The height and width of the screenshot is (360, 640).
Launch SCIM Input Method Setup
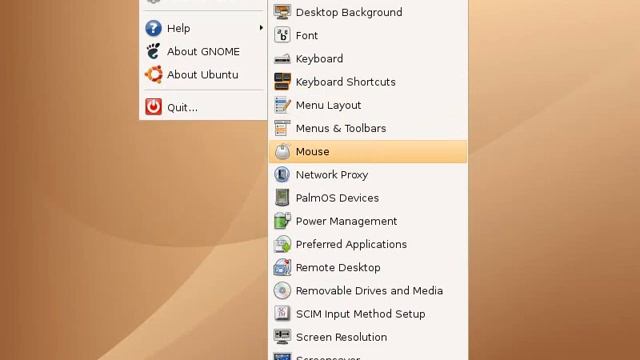point(368,314)
